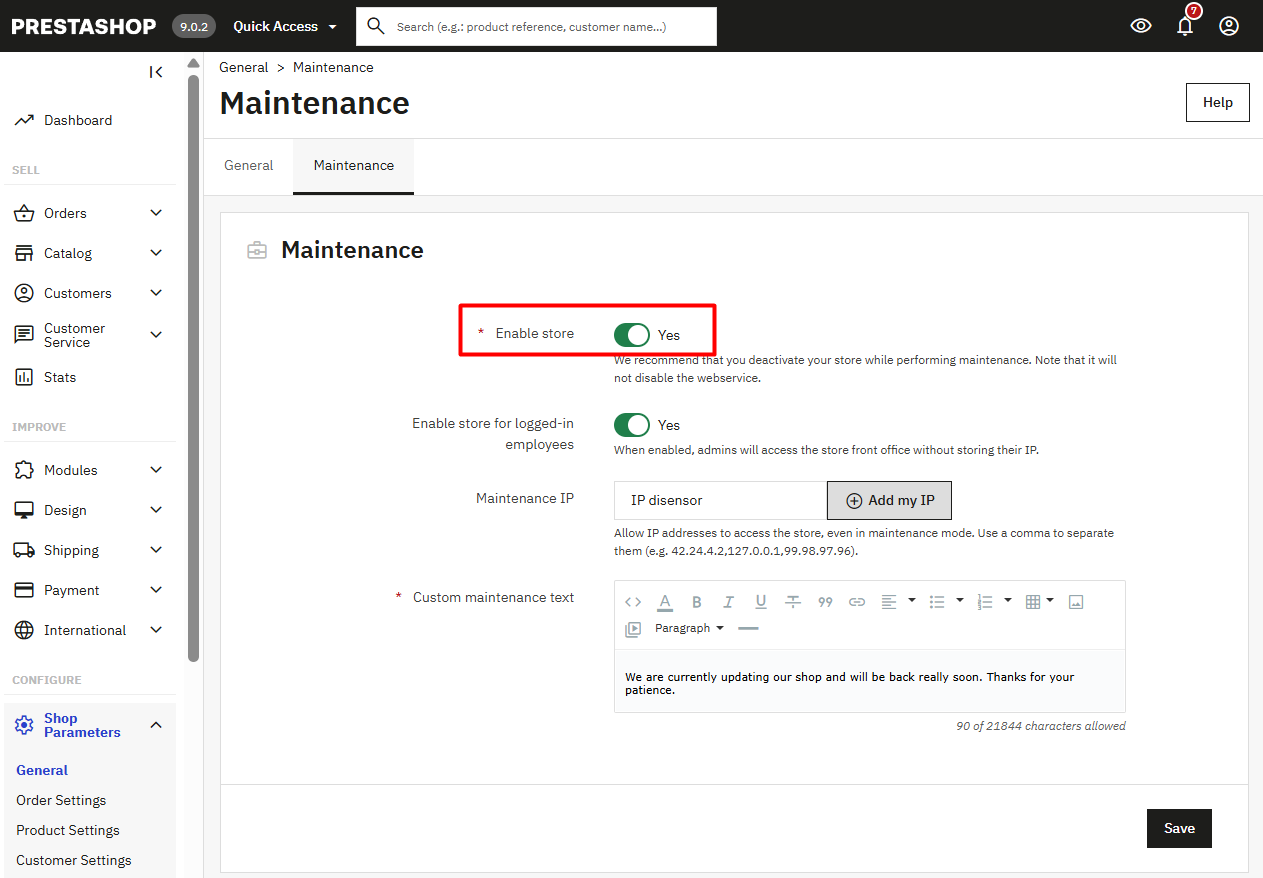1263x878 pixels.
Task: Collapse the sidebar menu with the collapse icon
Action: click(x=156, y=72)
